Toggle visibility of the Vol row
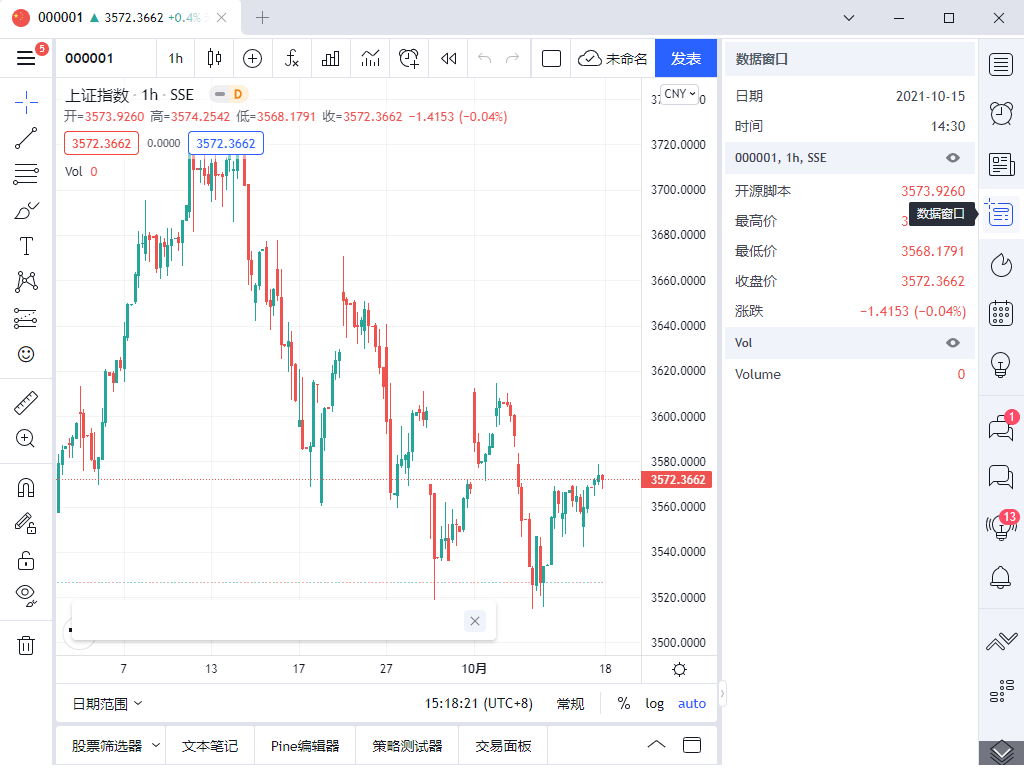This screenshot has height=768, width=1024. pyautogui.click(x=953, y=342)
